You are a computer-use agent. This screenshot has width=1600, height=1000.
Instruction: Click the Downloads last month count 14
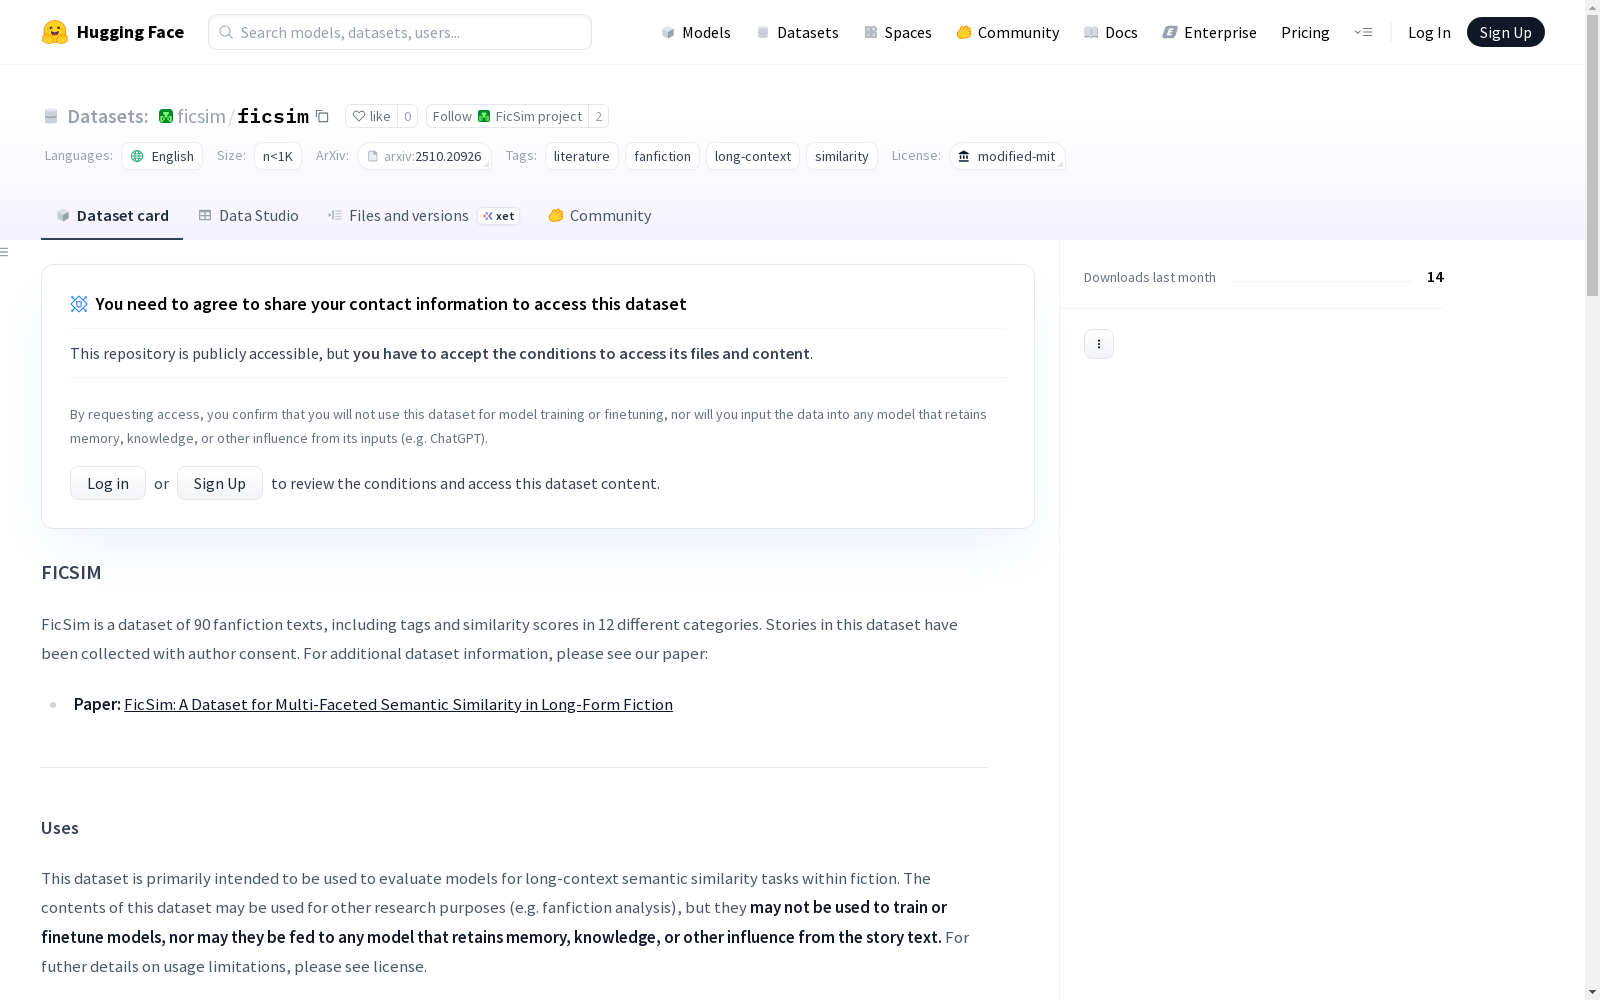click(x=1435, y=277)
